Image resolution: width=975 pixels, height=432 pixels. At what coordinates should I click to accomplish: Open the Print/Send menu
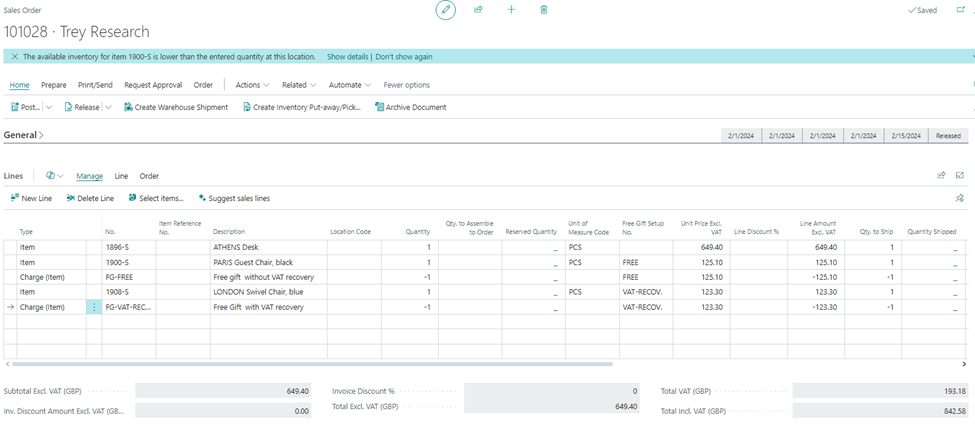(96, 85)
